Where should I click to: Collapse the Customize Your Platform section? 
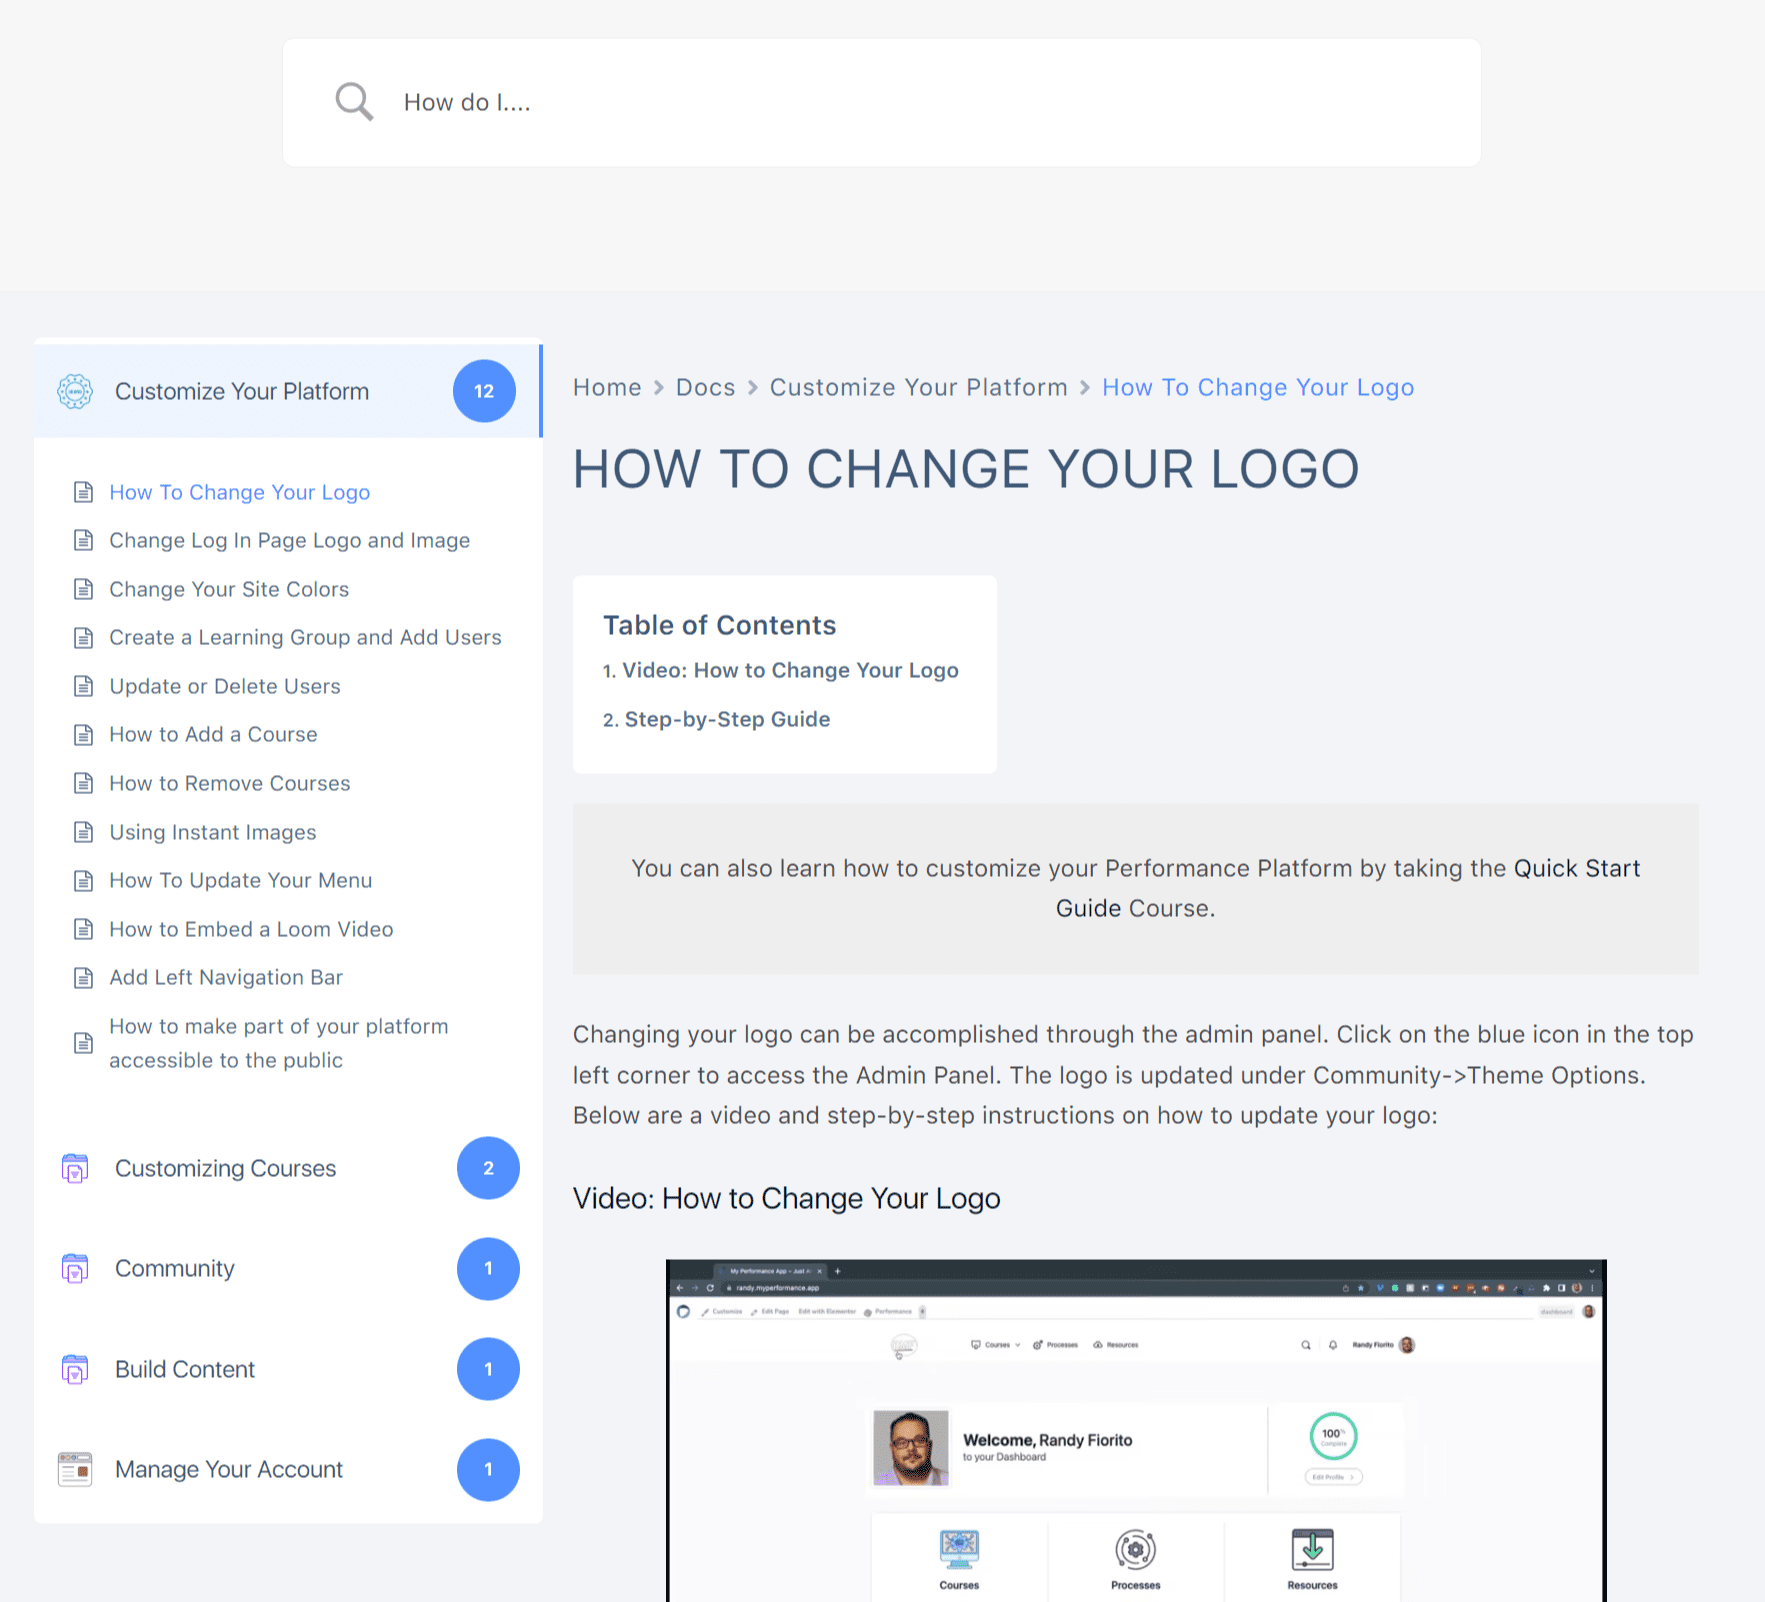[288, 391]
